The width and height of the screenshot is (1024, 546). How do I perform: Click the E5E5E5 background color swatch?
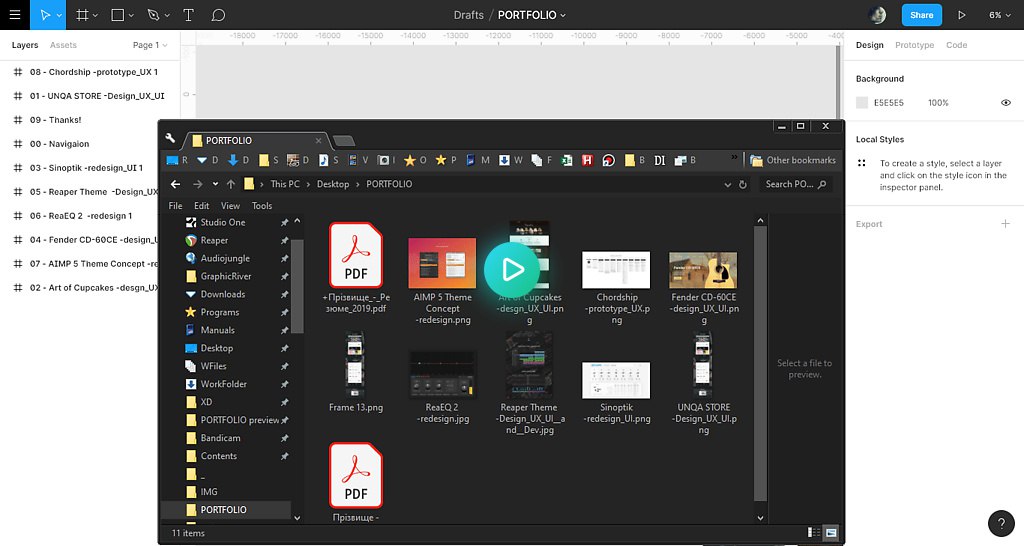point(862,103)
